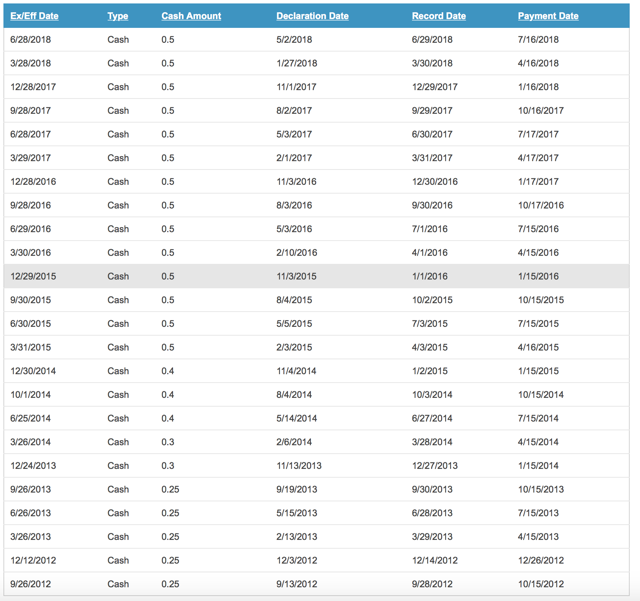Click the 9/26/2012 ex-date cell
Screen dimensions: 640x601
pos(31,584)
